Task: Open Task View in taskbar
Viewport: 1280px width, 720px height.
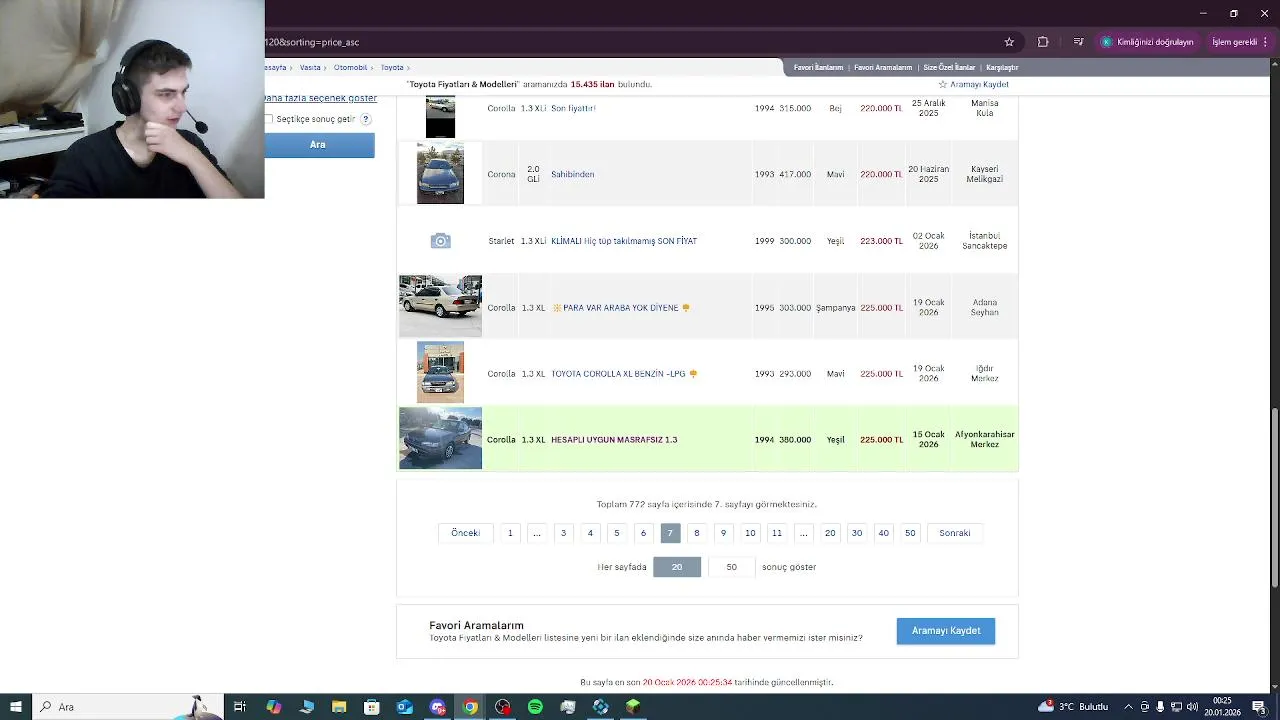Action: coord(240,707)
